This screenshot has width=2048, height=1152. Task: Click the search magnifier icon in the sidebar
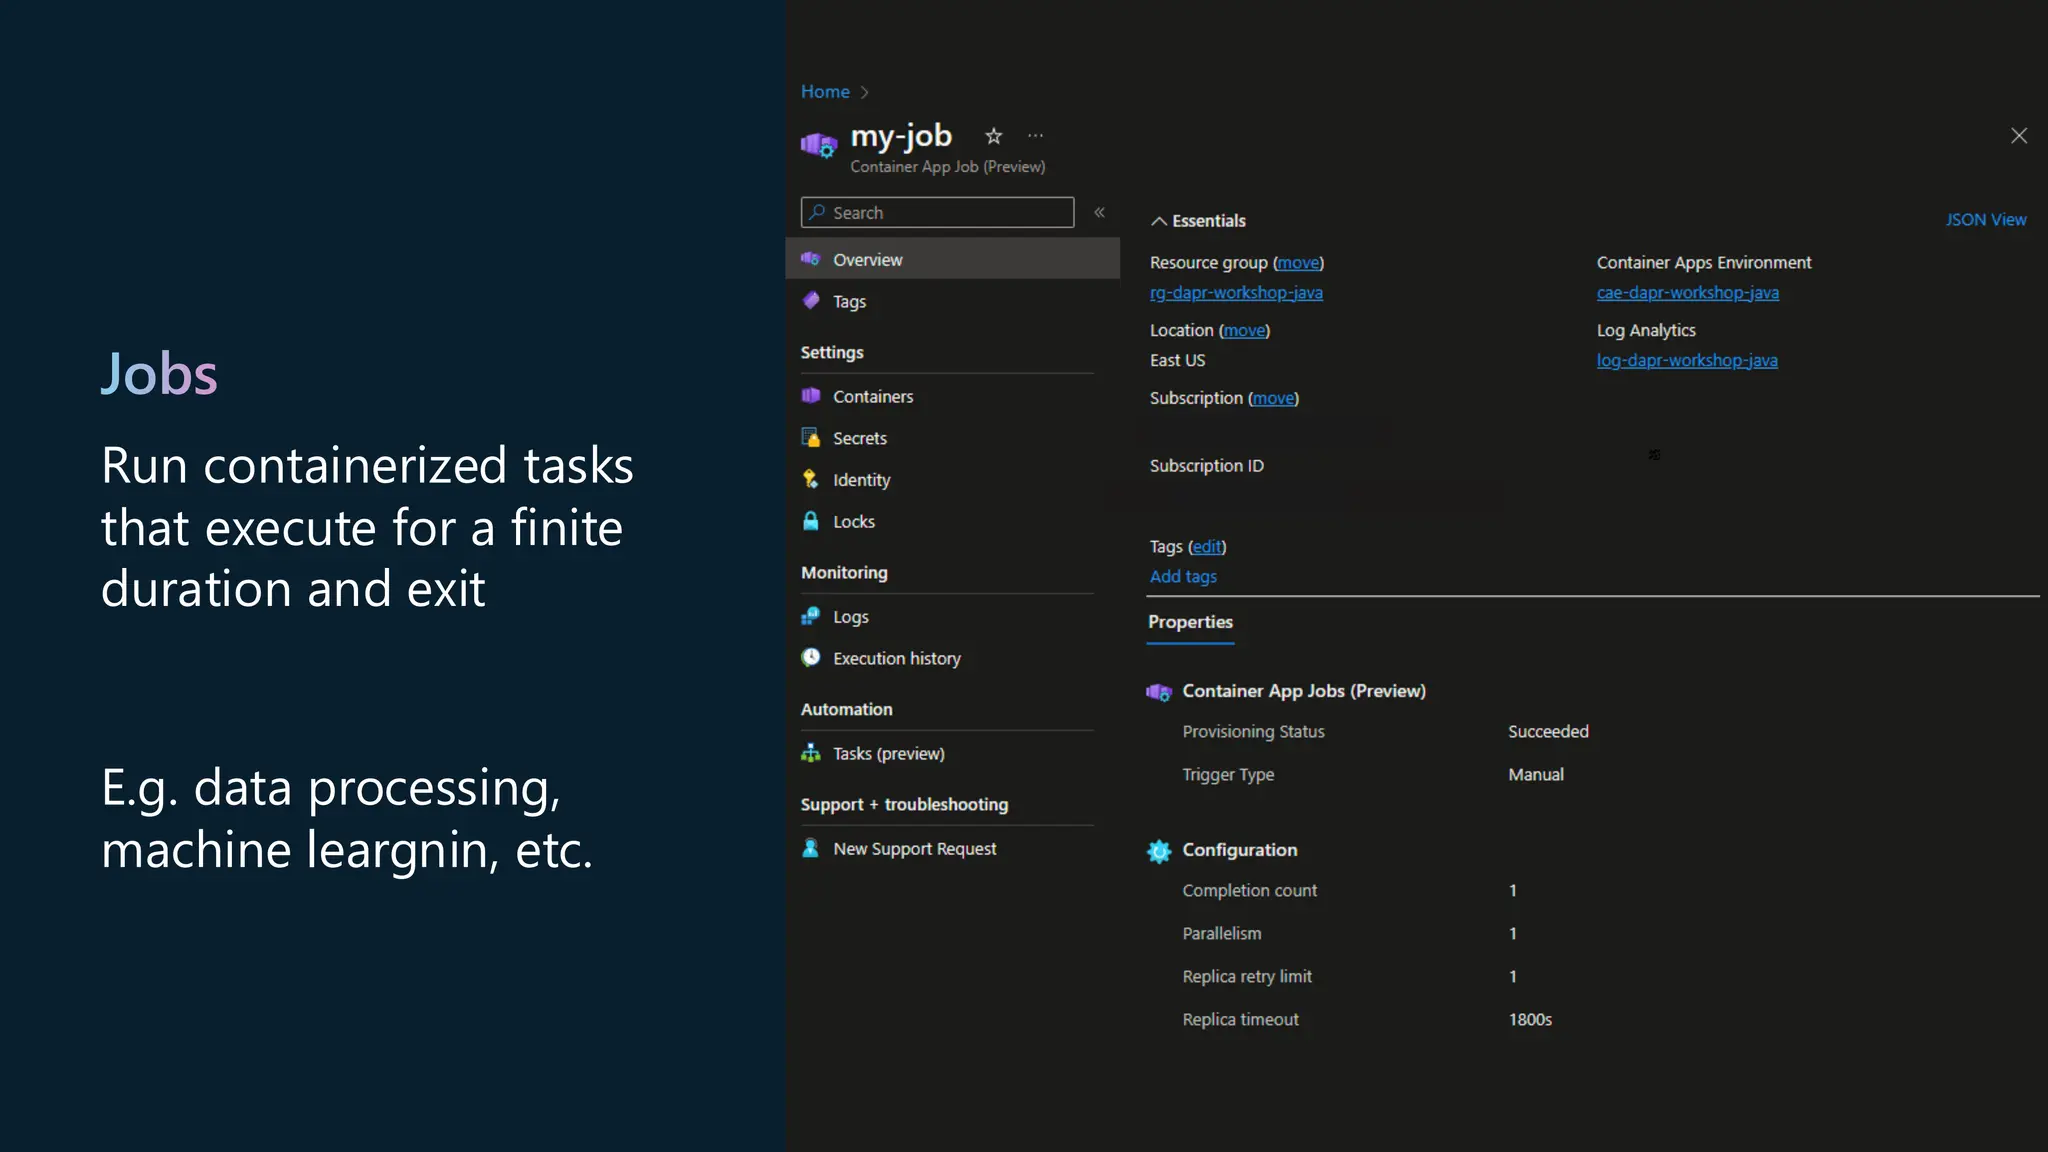(x=817, y=212)
